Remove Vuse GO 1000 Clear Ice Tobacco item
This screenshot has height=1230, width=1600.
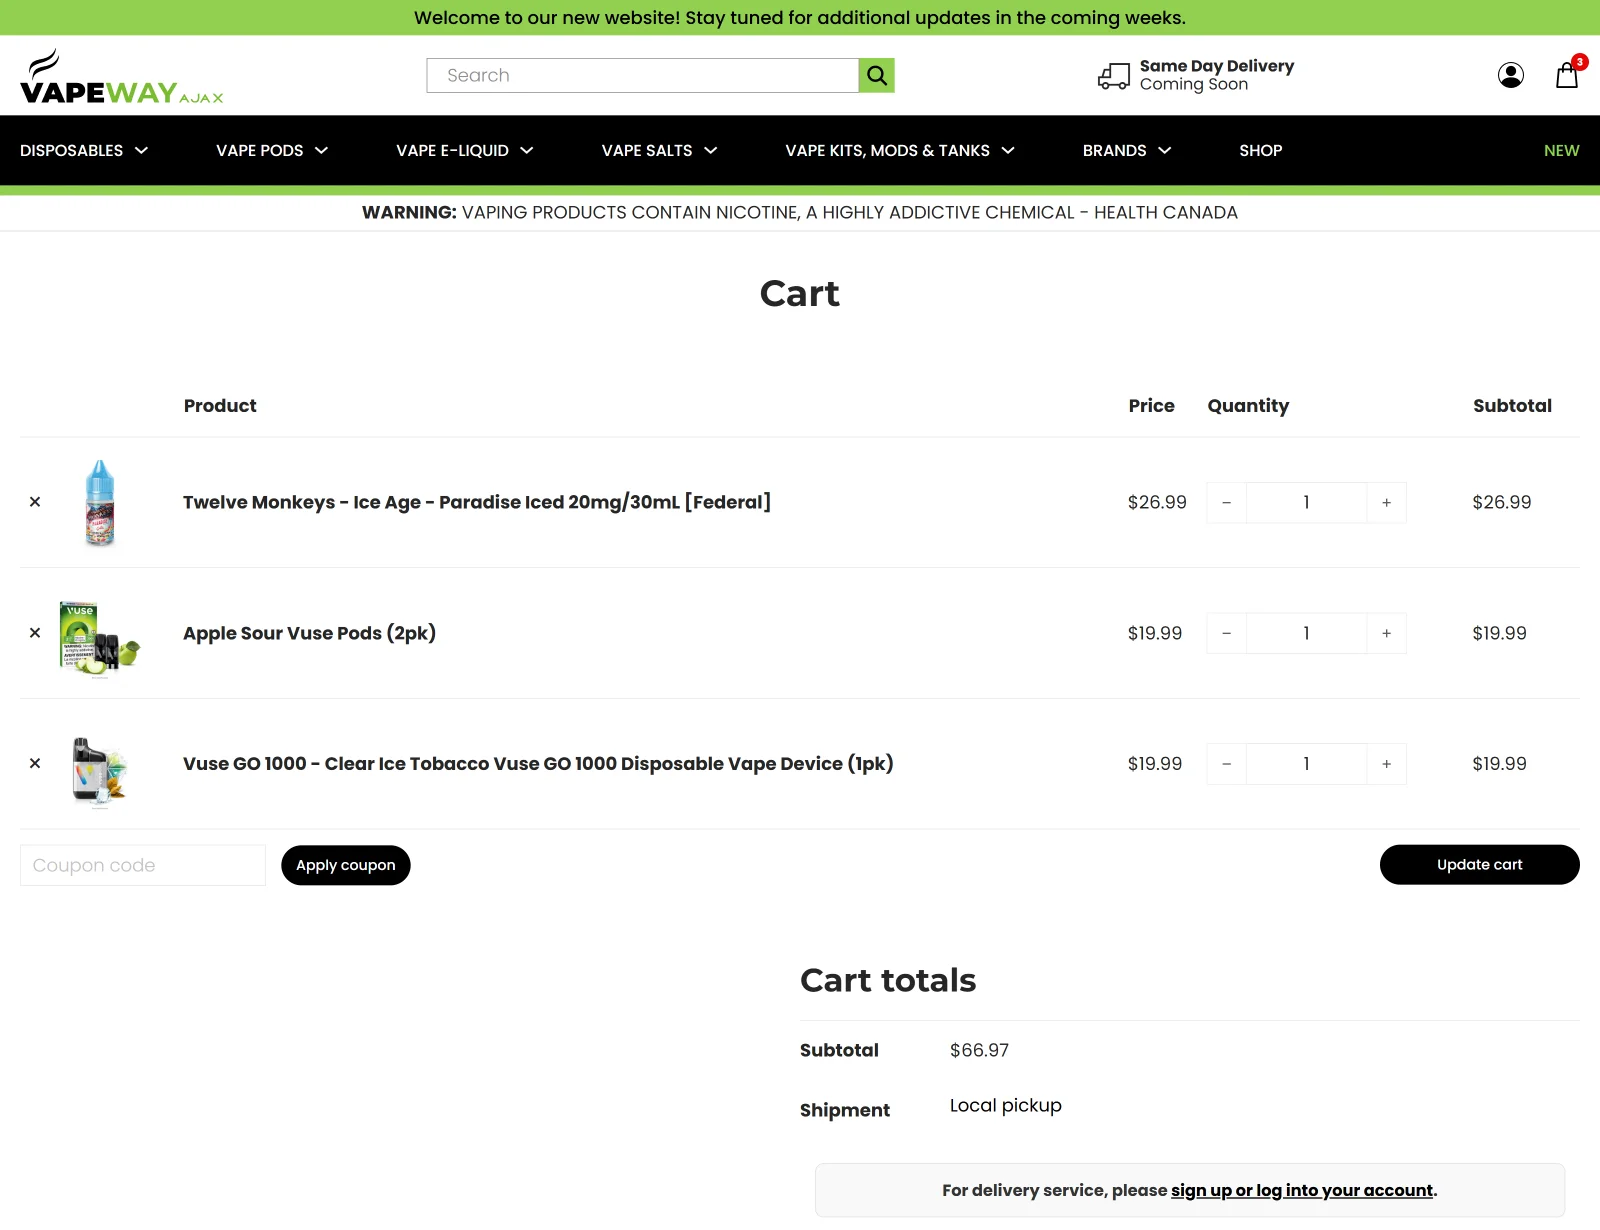[35, 763]
